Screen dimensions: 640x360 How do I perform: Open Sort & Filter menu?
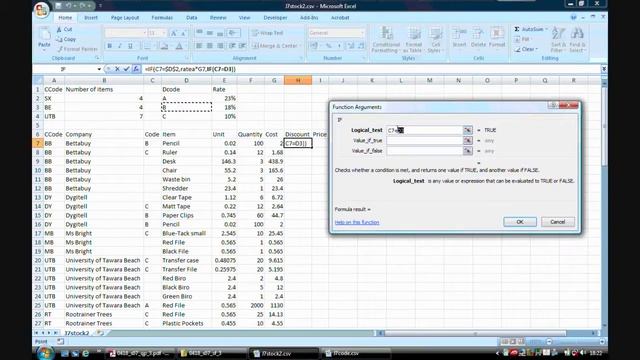[x=558, y=40]
